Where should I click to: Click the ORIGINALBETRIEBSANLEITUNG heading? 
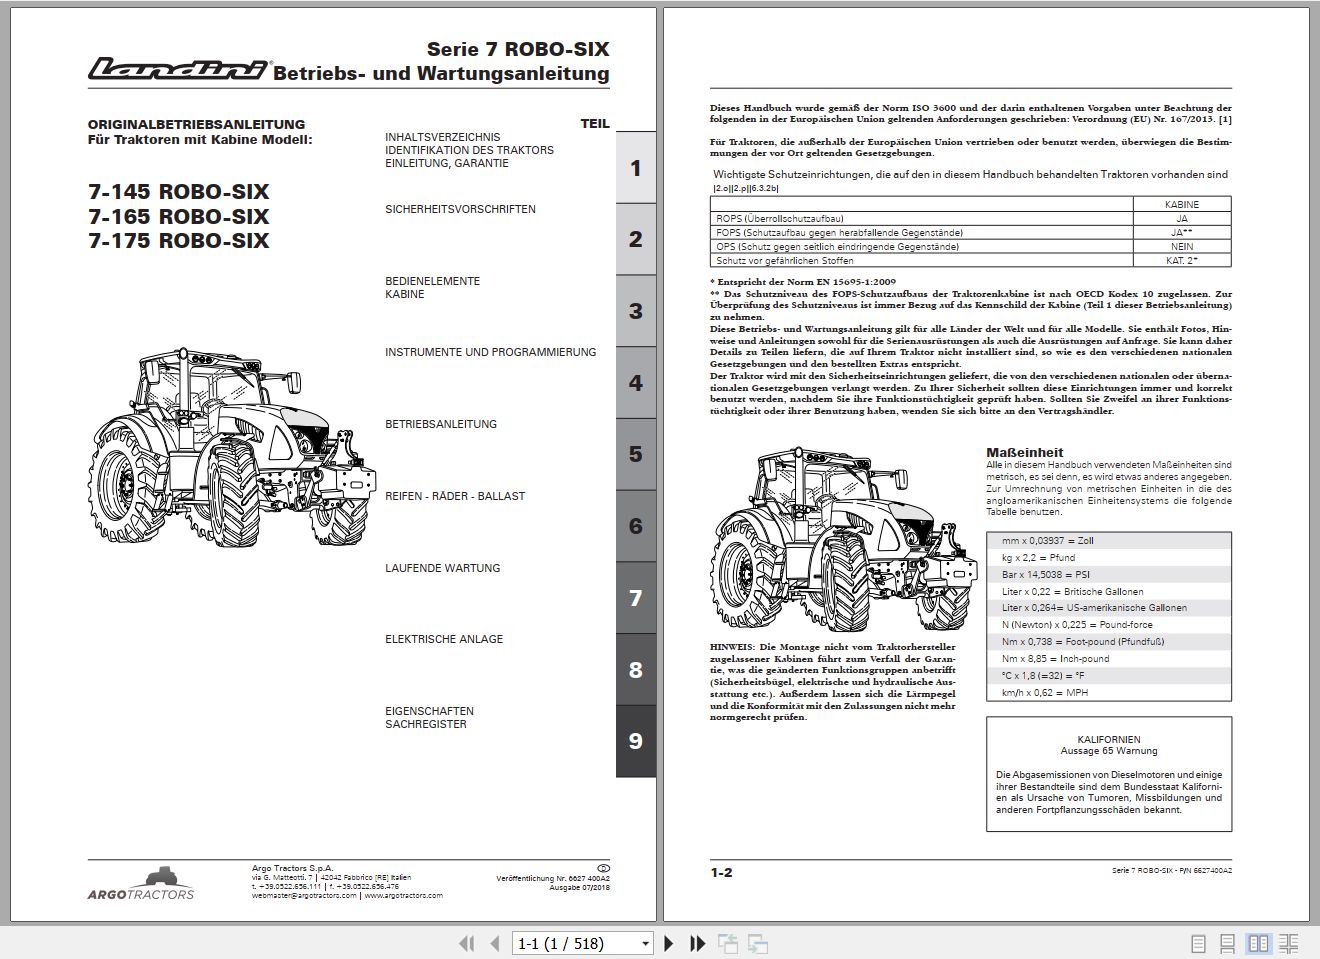click(196, 125)
